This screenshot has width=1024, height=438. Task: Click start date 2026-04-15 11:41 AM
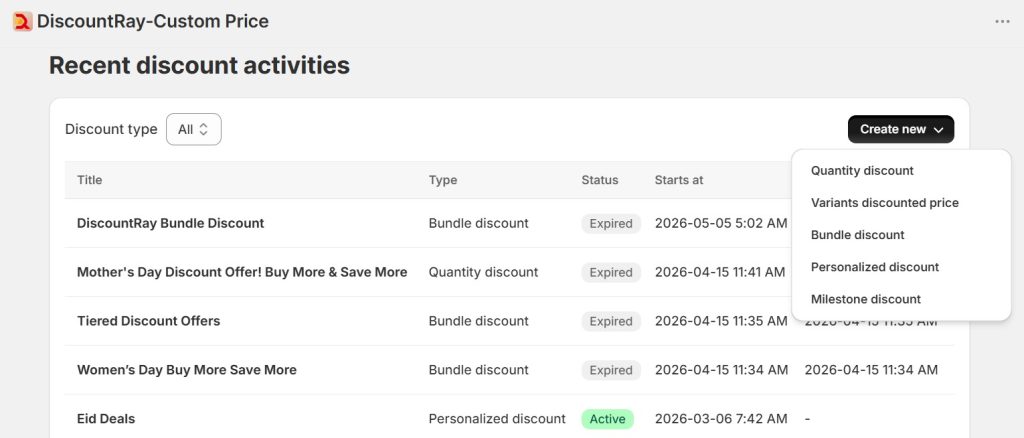point(720,272)
